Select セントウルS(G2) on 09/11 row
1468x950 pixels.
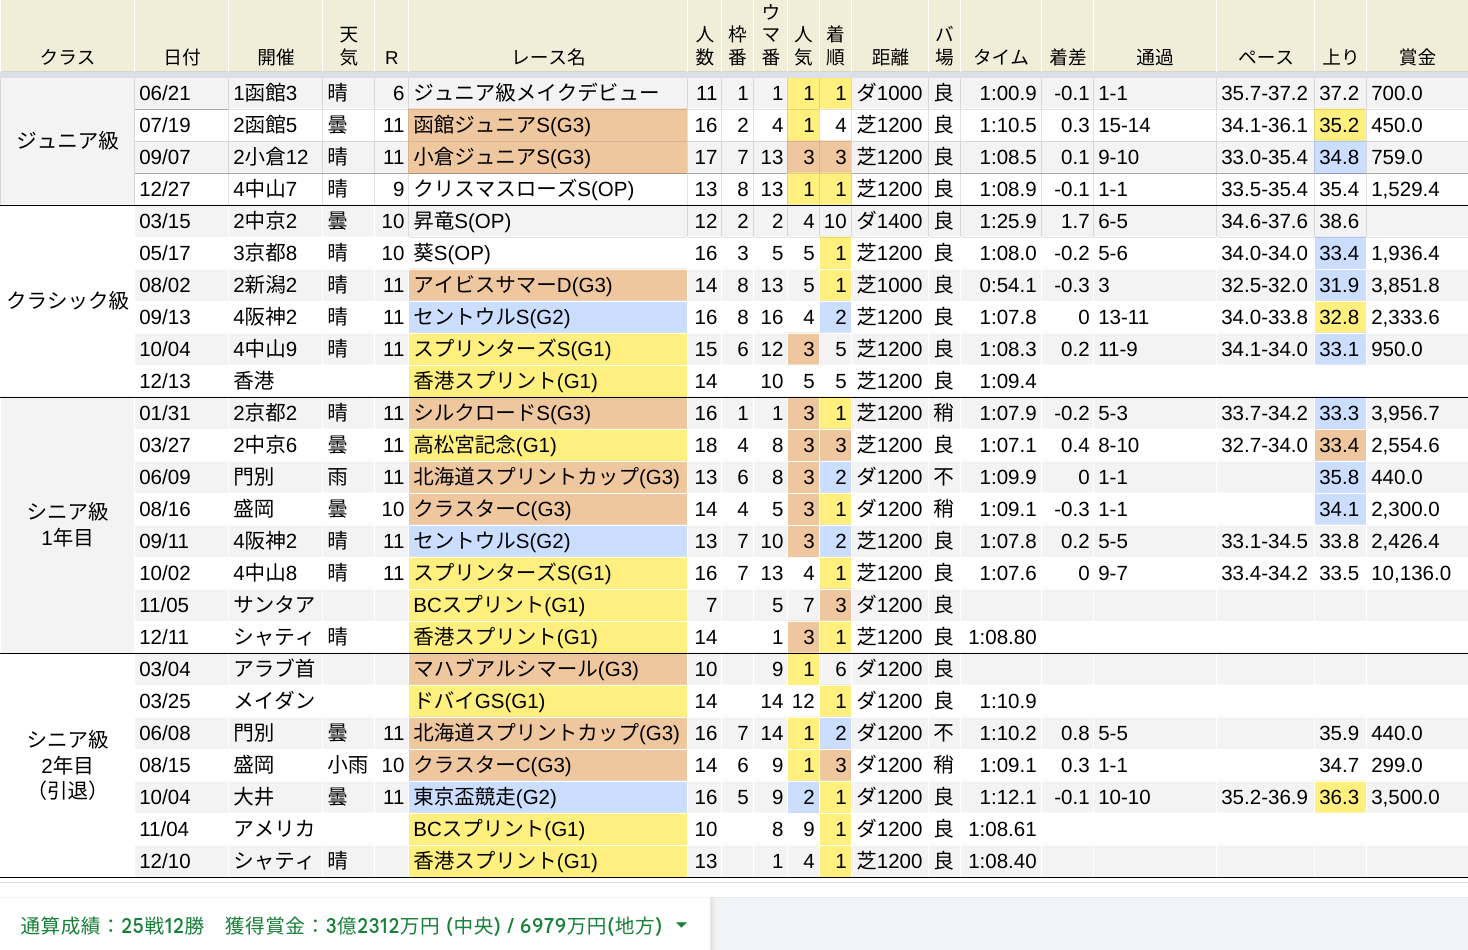pyautogui.click(x=548, y=541)
